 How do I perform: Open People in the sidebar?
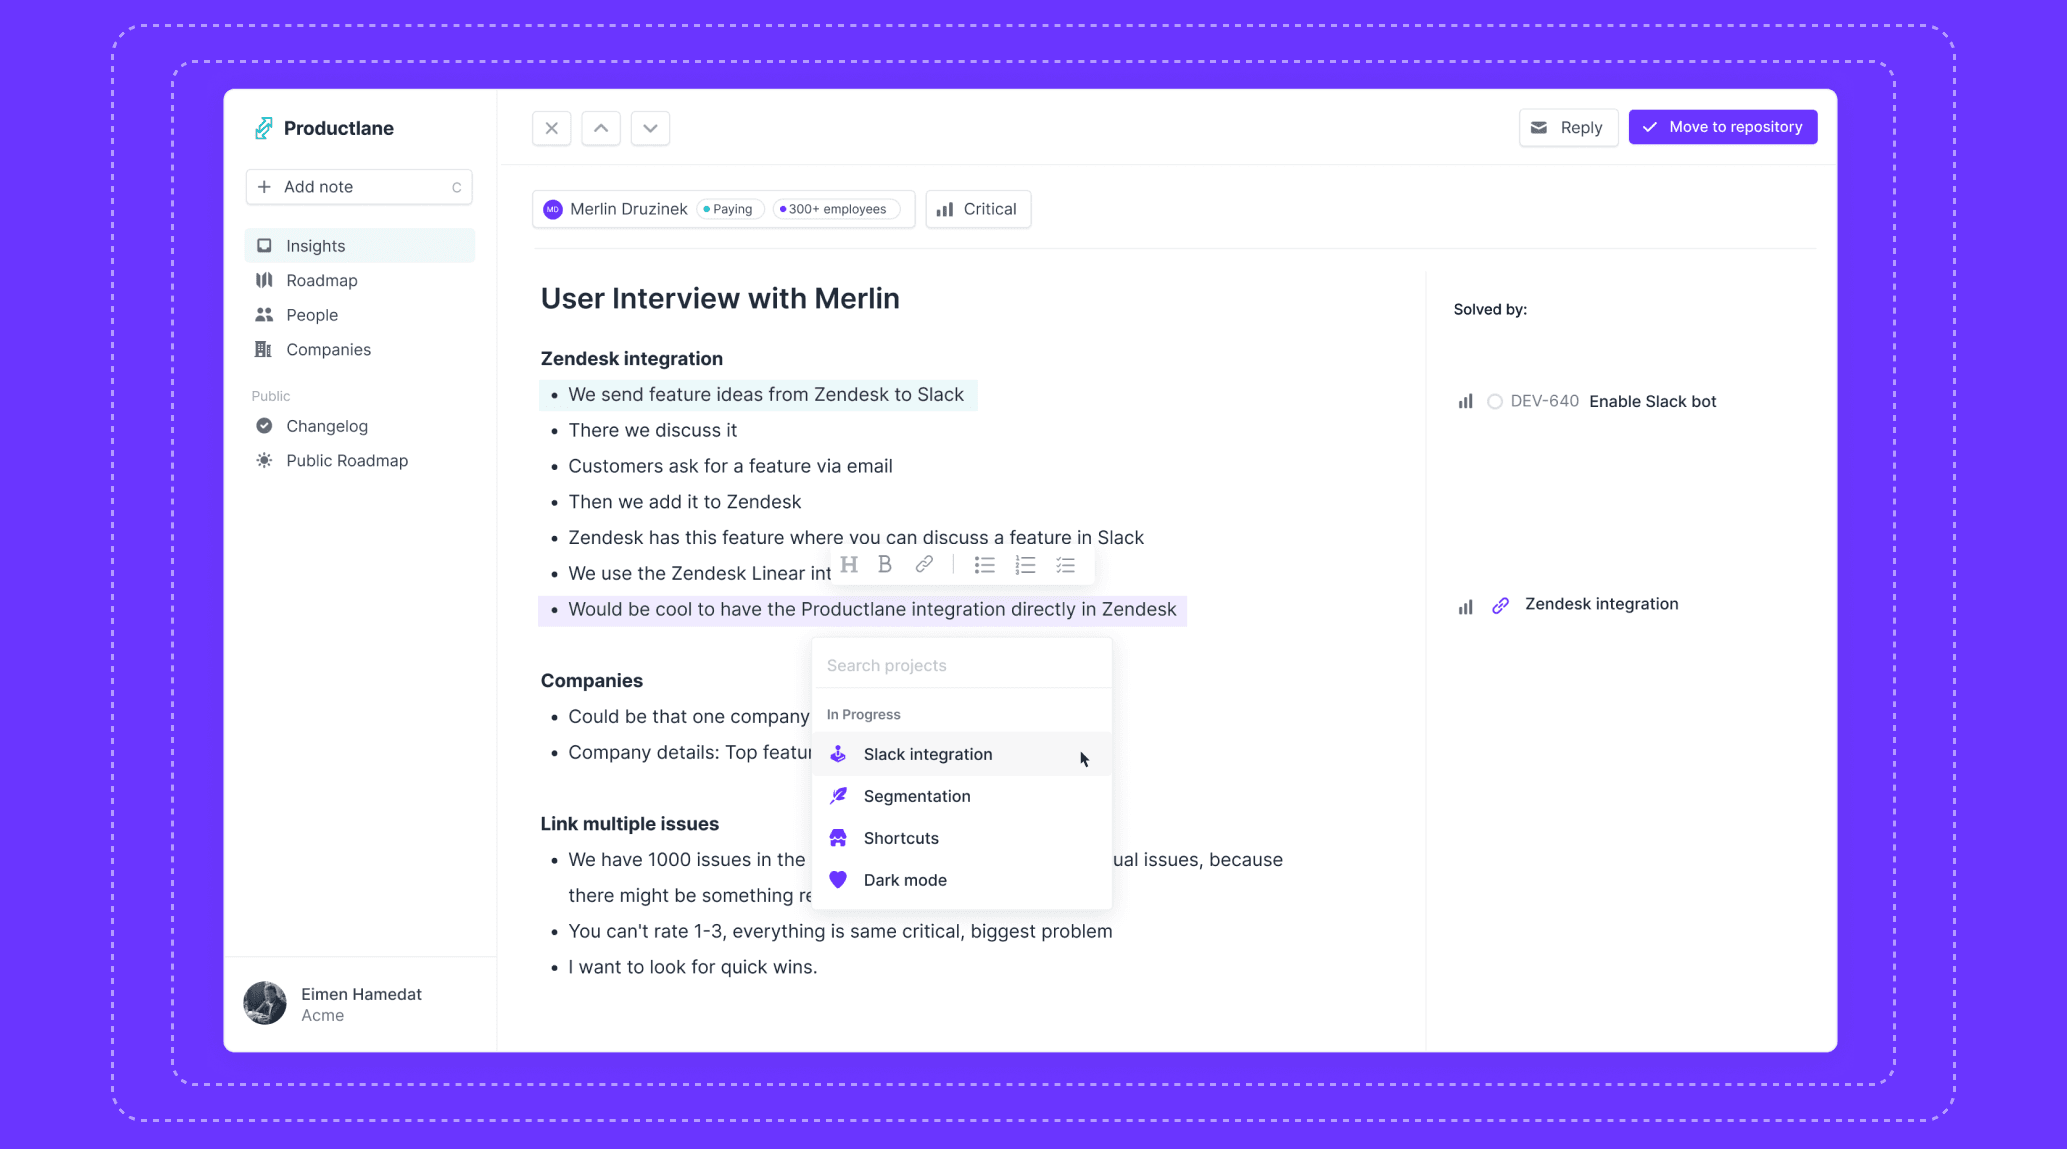click(360, 315)
